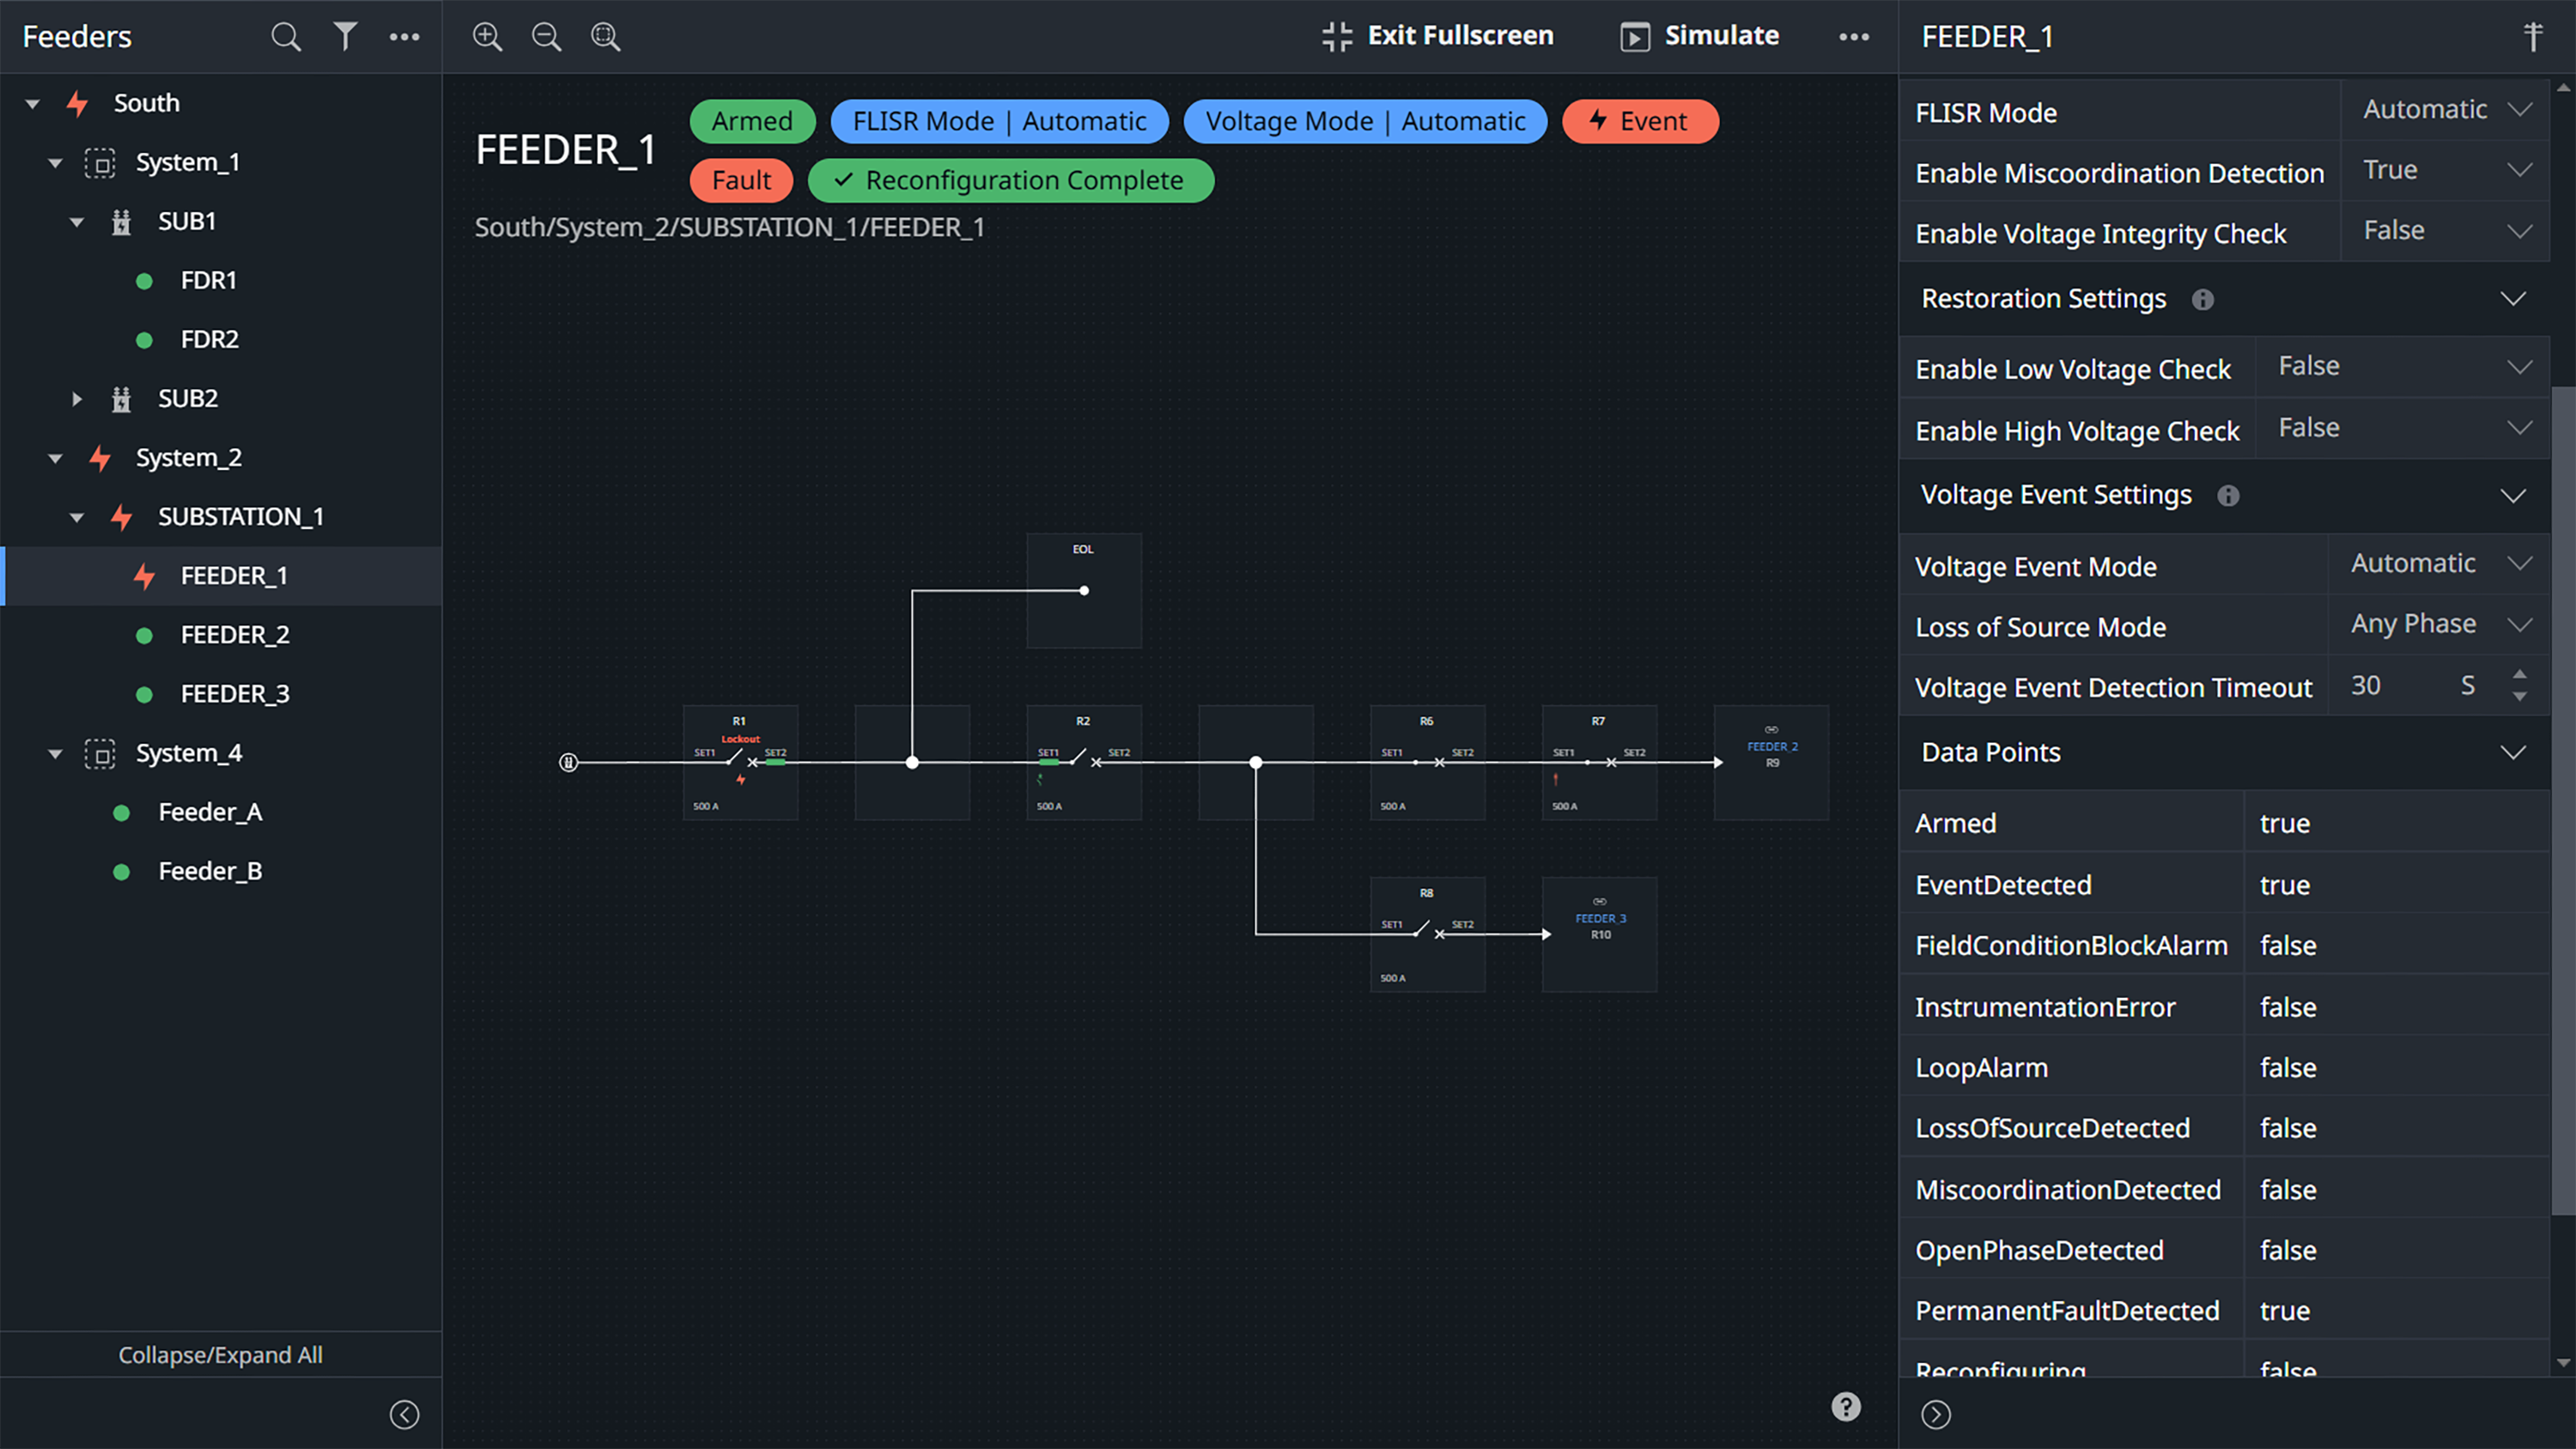The height and width of the screenshot is (1449, 2576).
Task: Click Exit Fullscreen button
Action: 1437,36
